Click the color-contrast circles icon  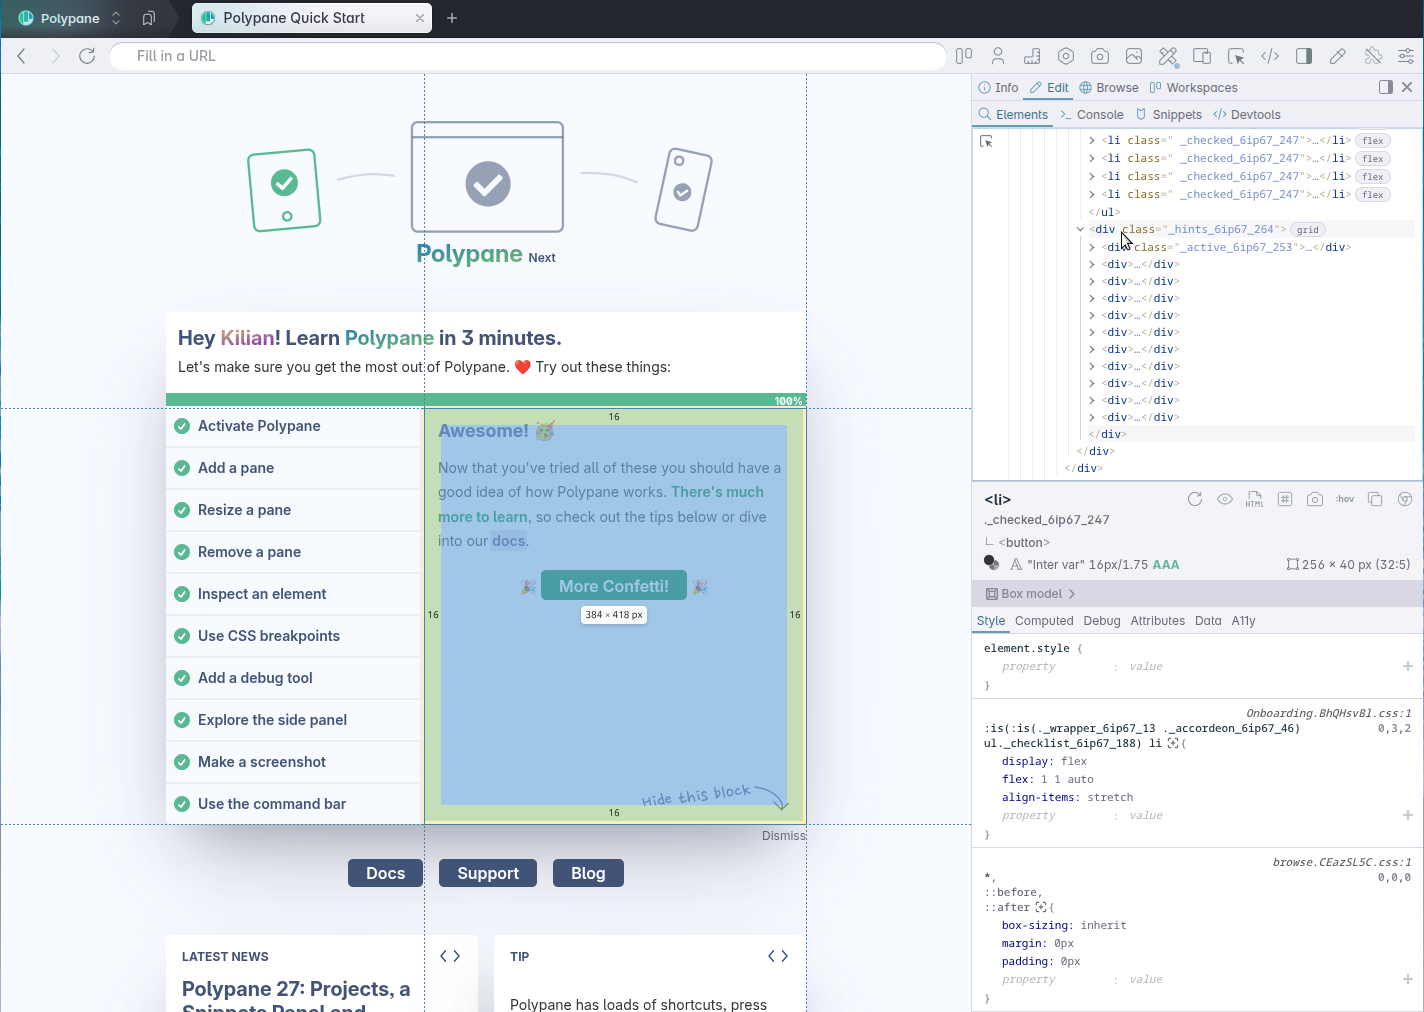(x=991, y=563)
